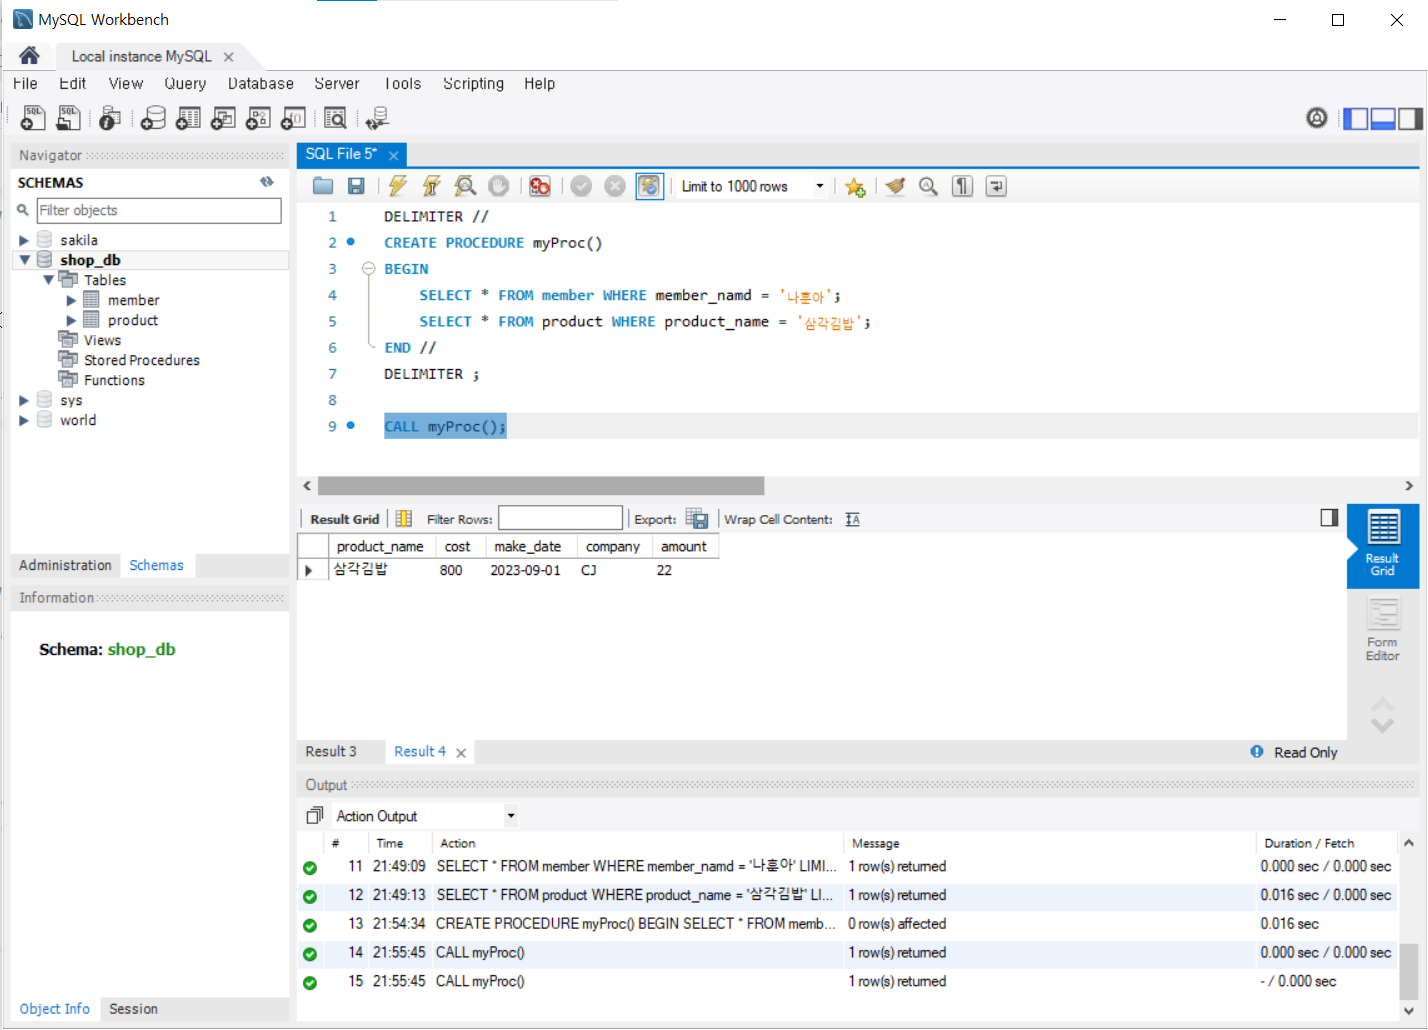Close the Result 4 tab

coord(461,753)
